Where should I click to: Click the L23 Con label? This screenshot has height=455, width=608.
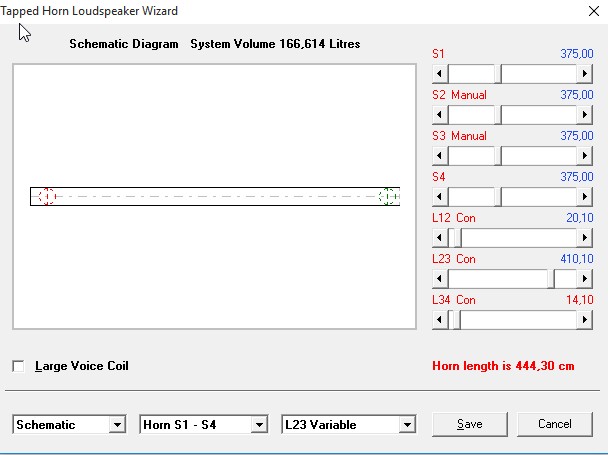454,259
